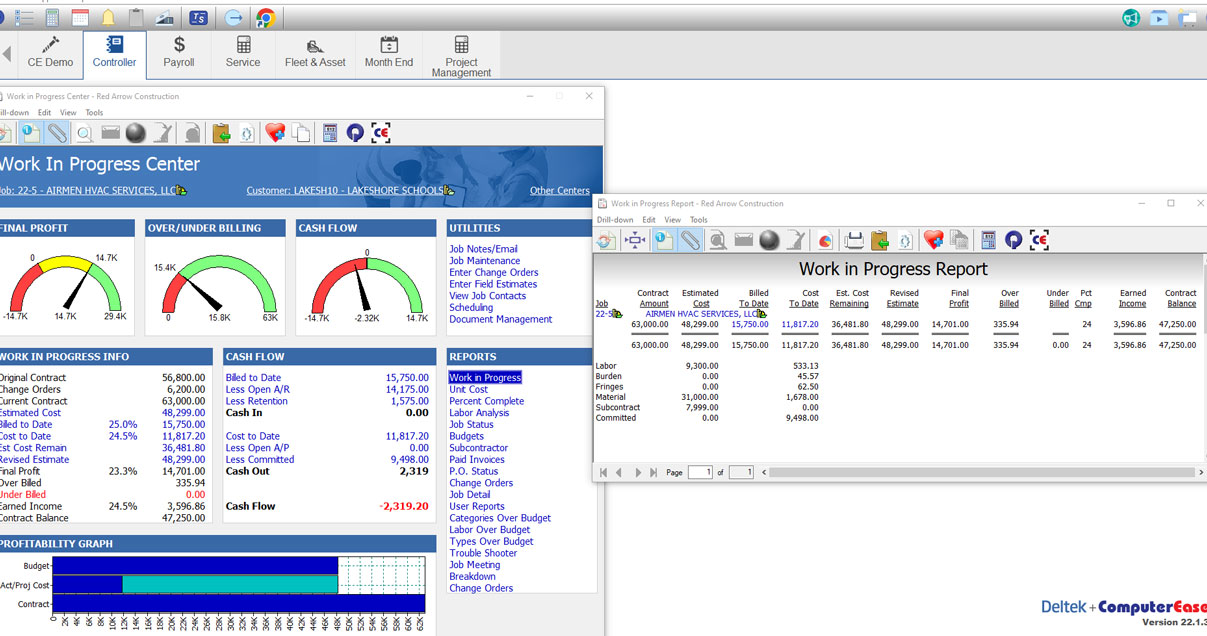The image size is (1207, 636).
Task: Click the heart favorites icon in report toolbar
Action: pos(933,240)
